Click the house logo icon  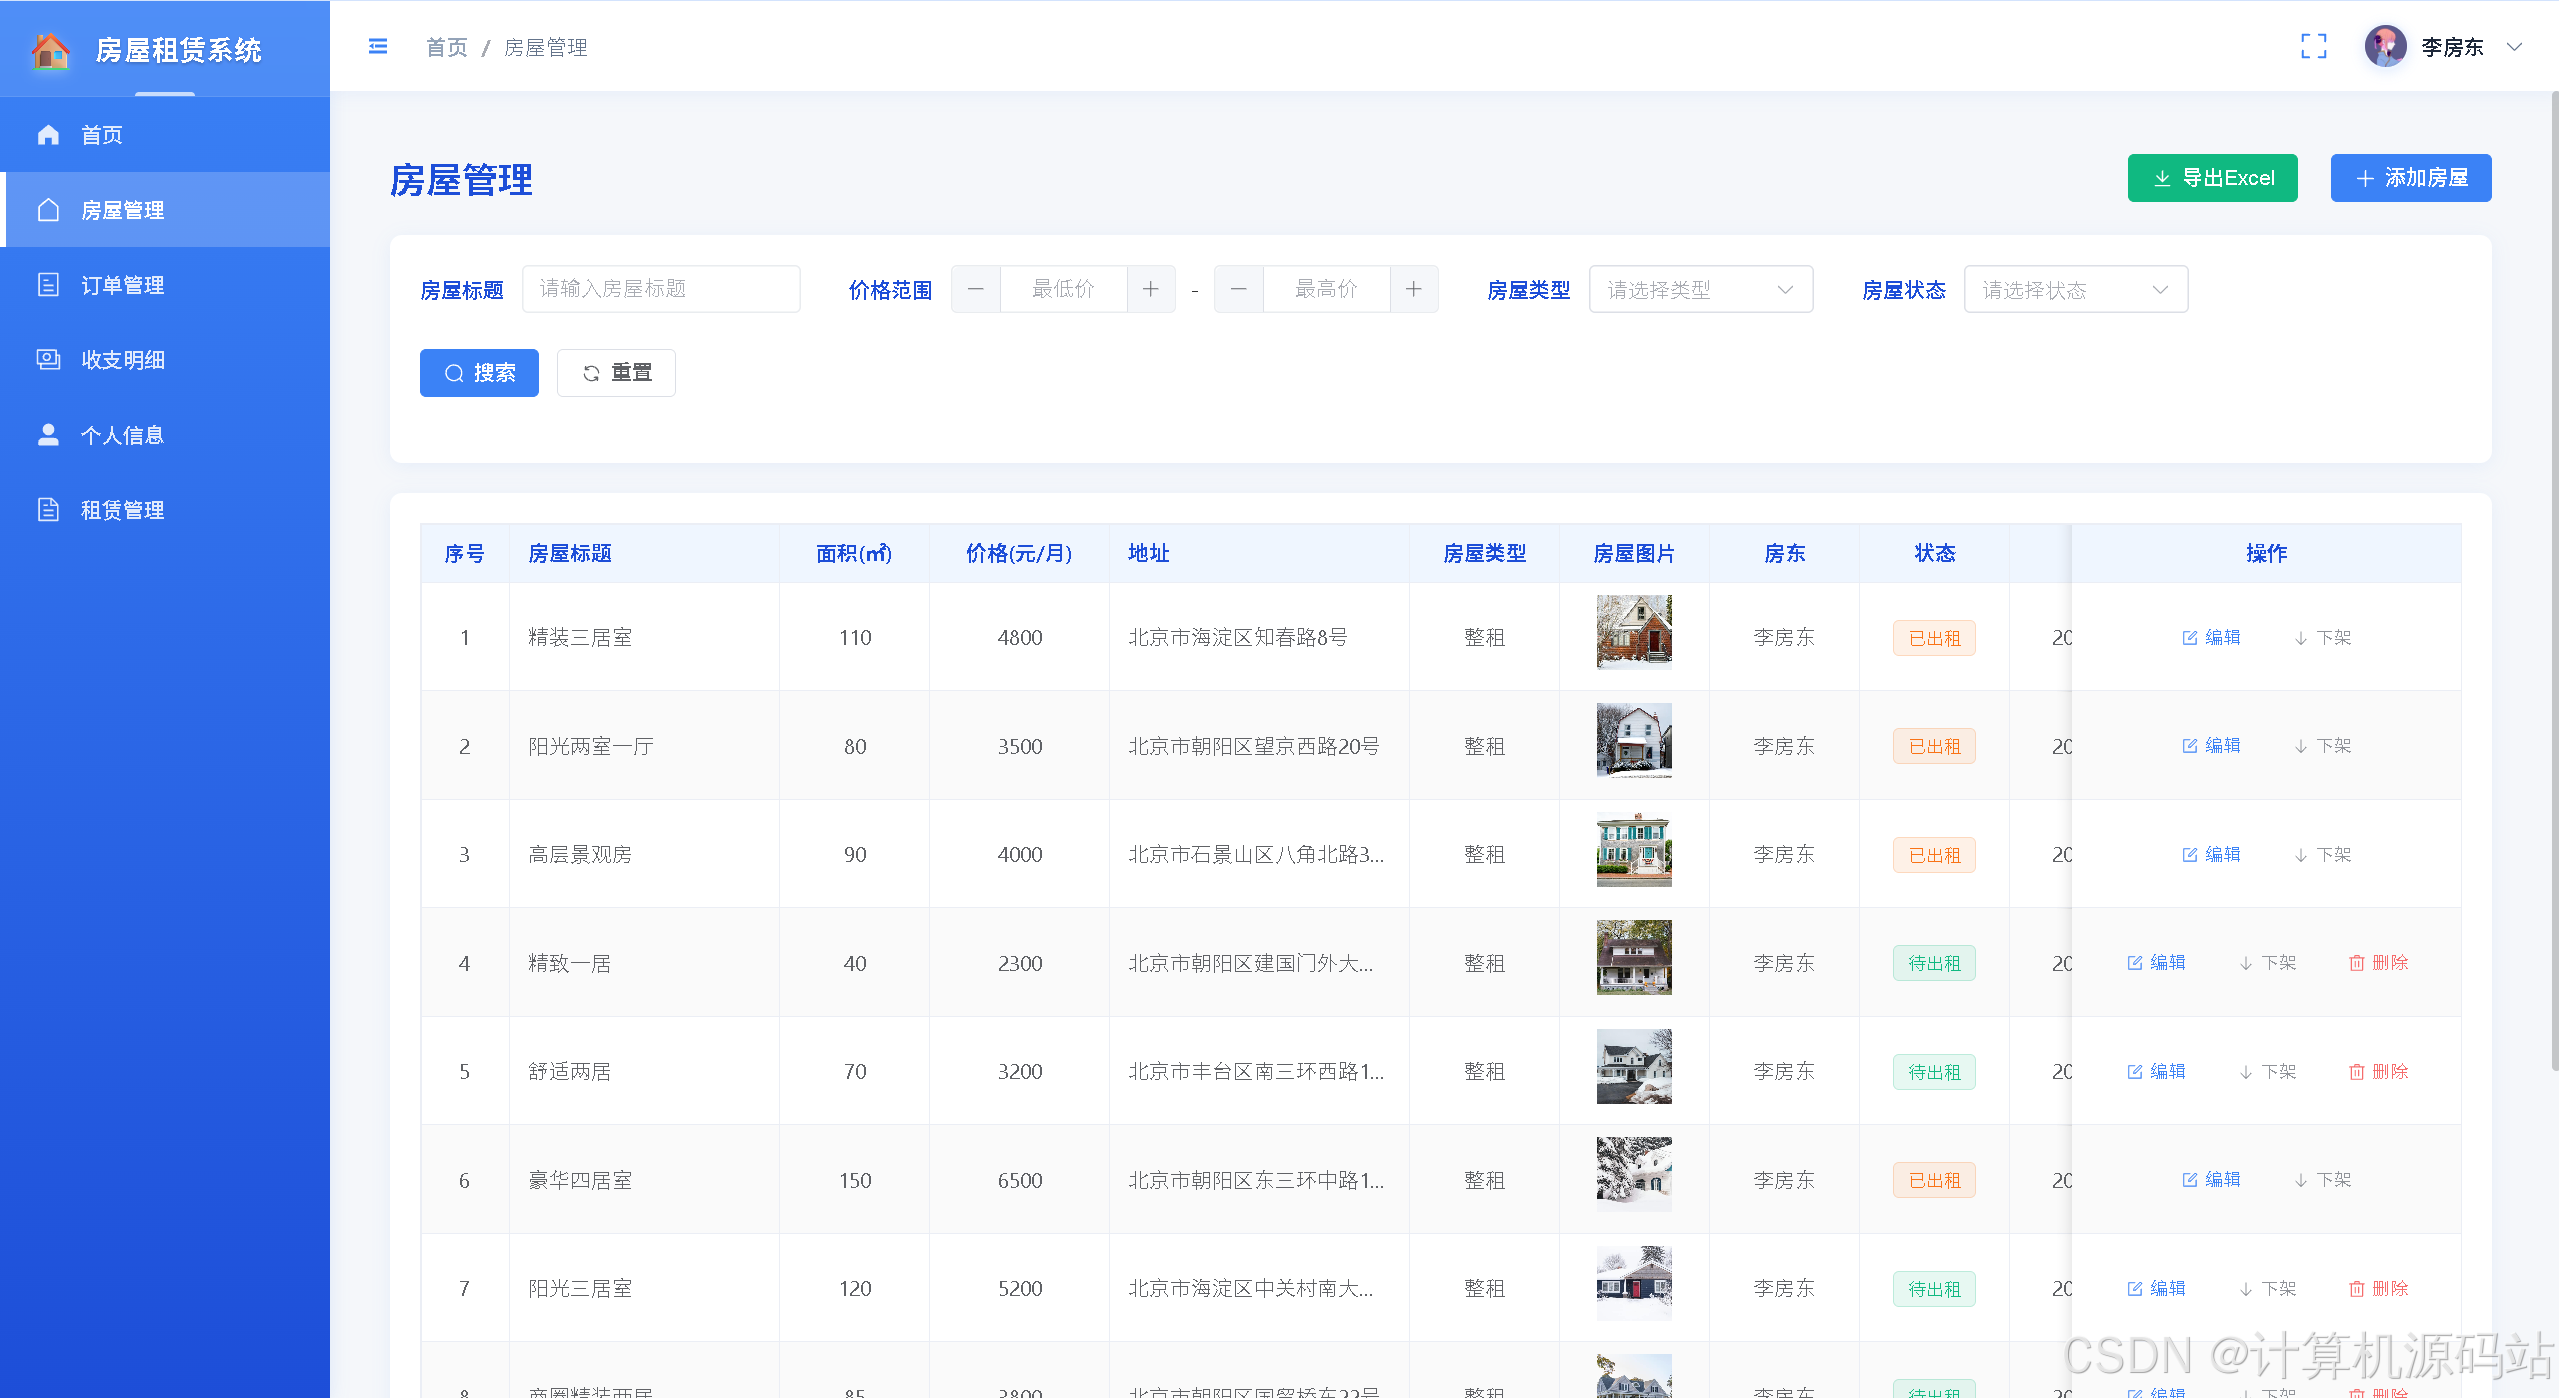point(50,49)
